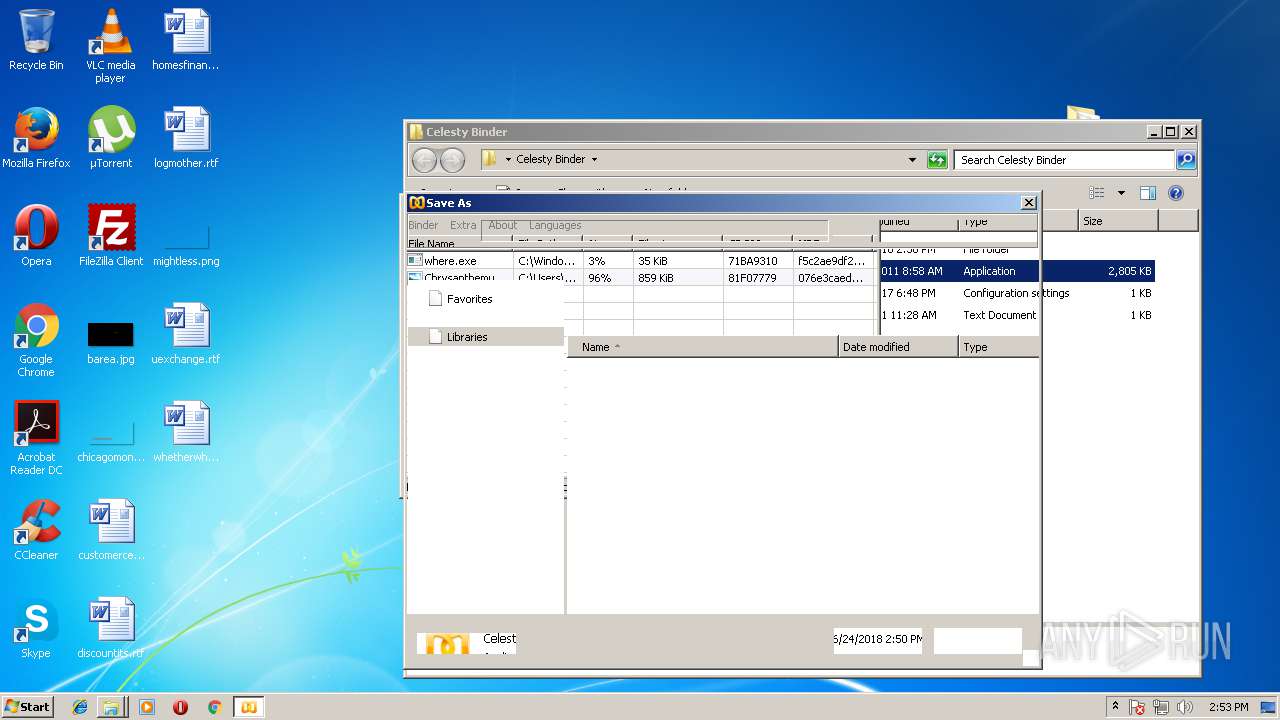The height and width of the screenshot is (720, 1280).
Task: Select the Configuration settings file row
Action: (x=1017, y=293)
